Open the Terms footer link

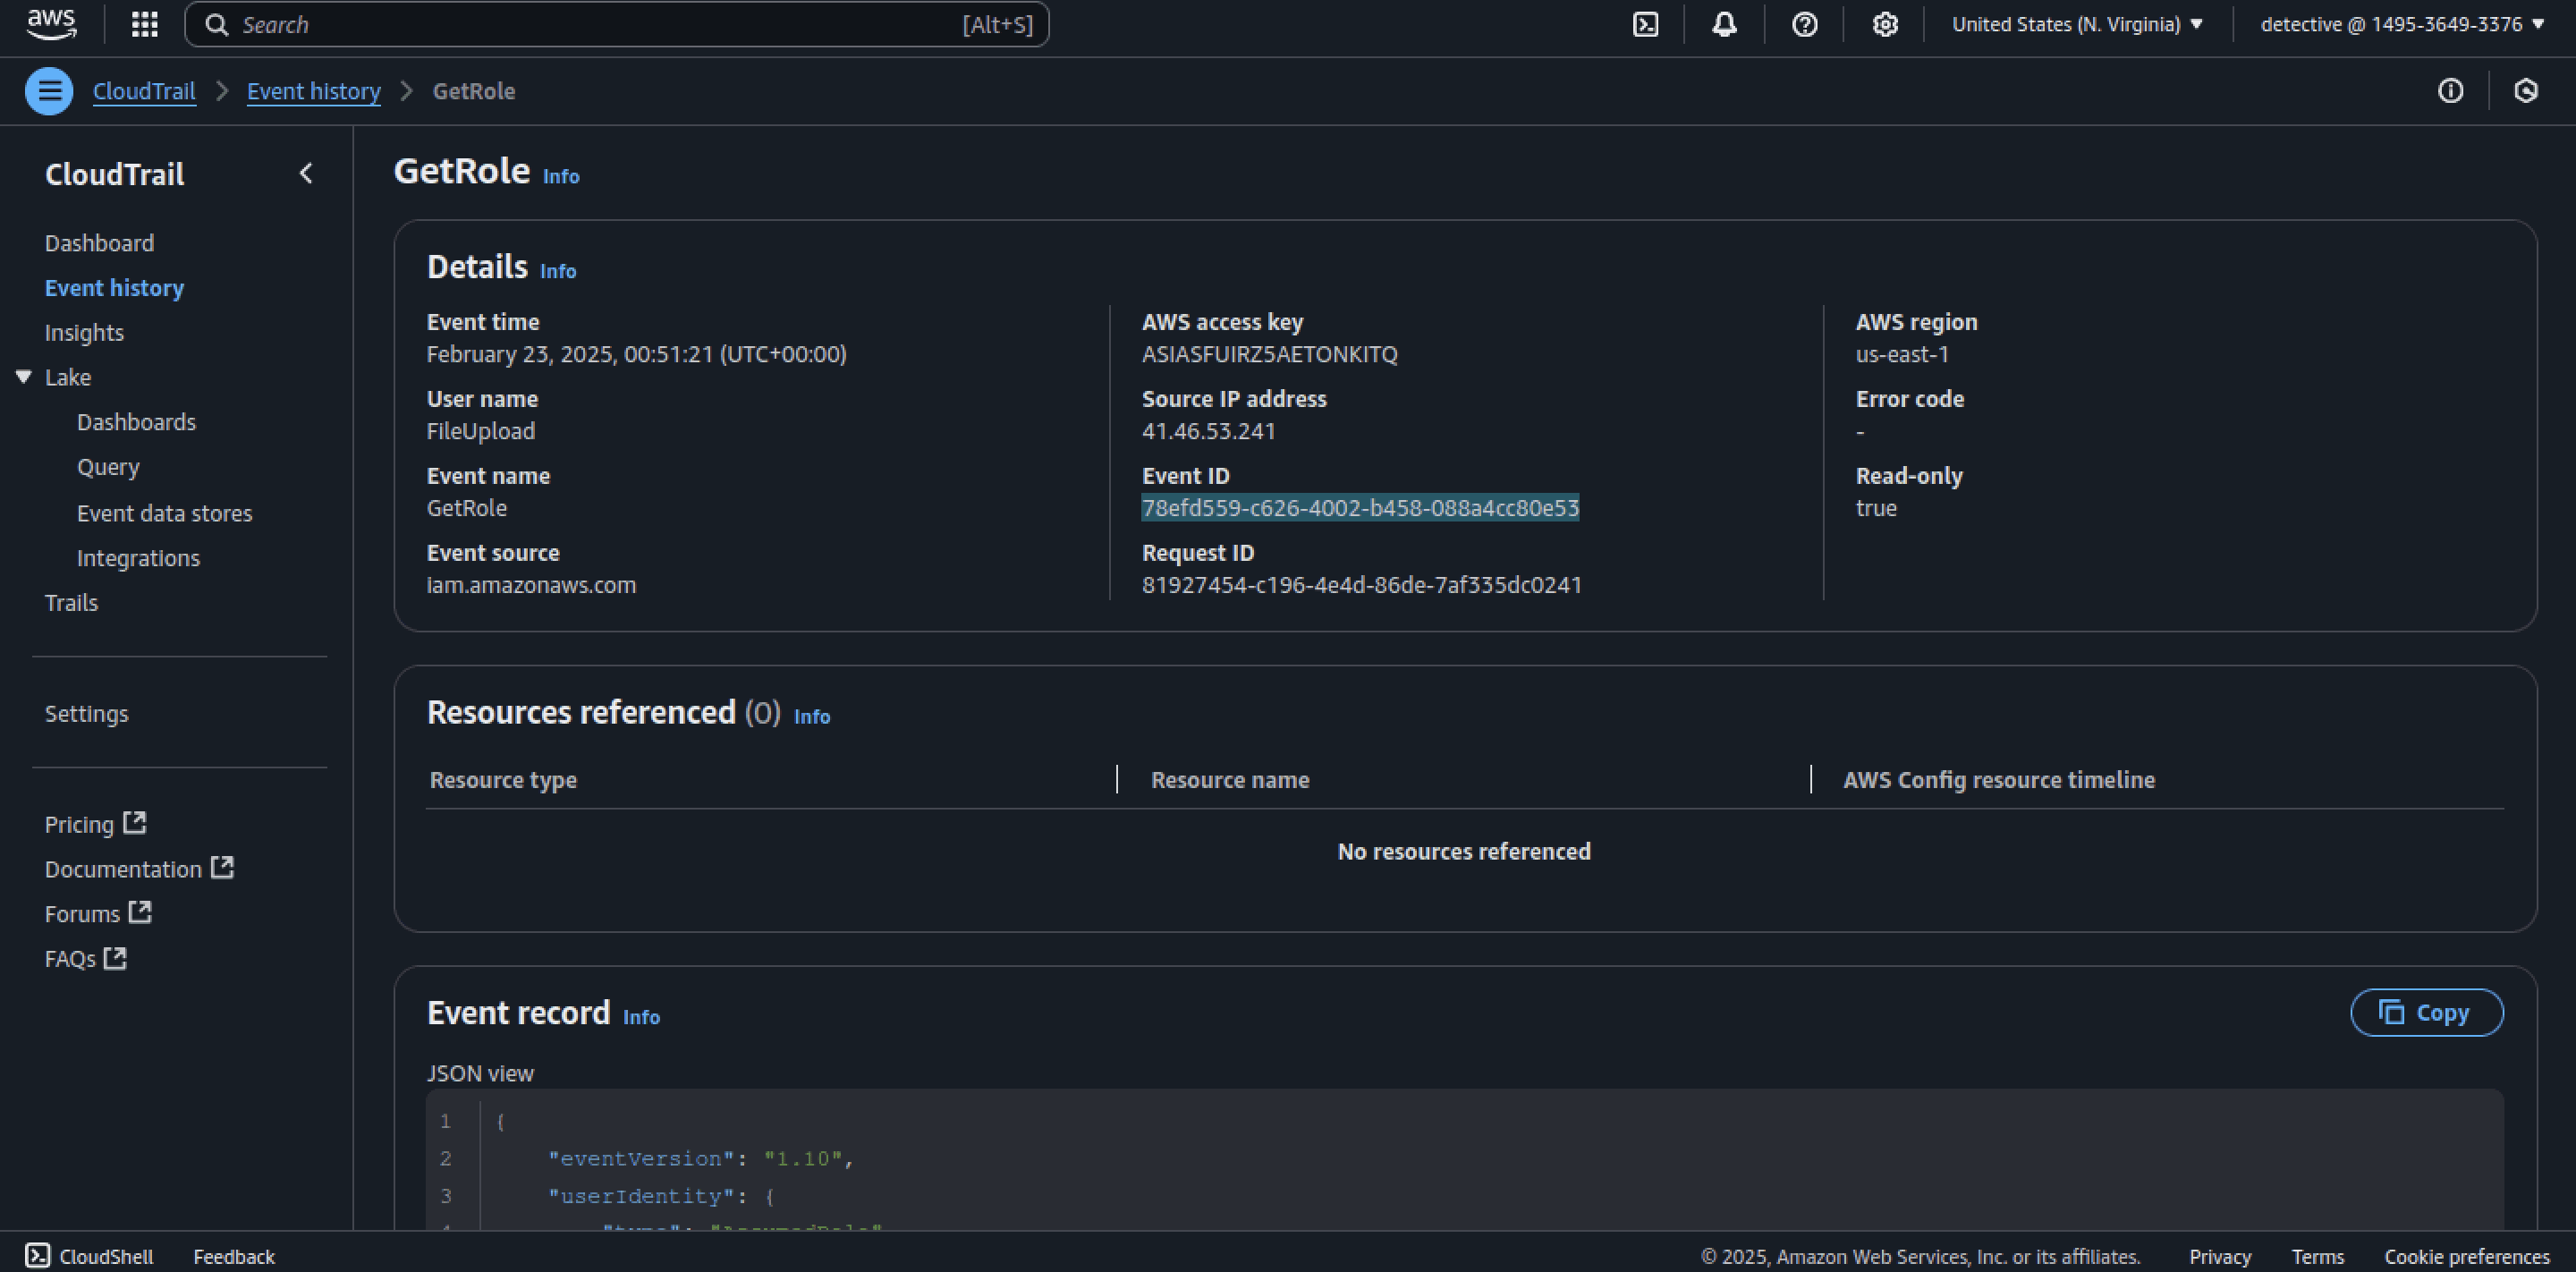2318,1257
